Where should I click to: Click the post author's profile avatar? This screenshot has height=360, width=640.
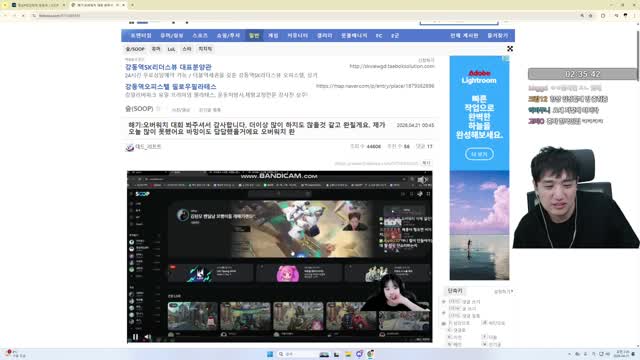[130, 147]
